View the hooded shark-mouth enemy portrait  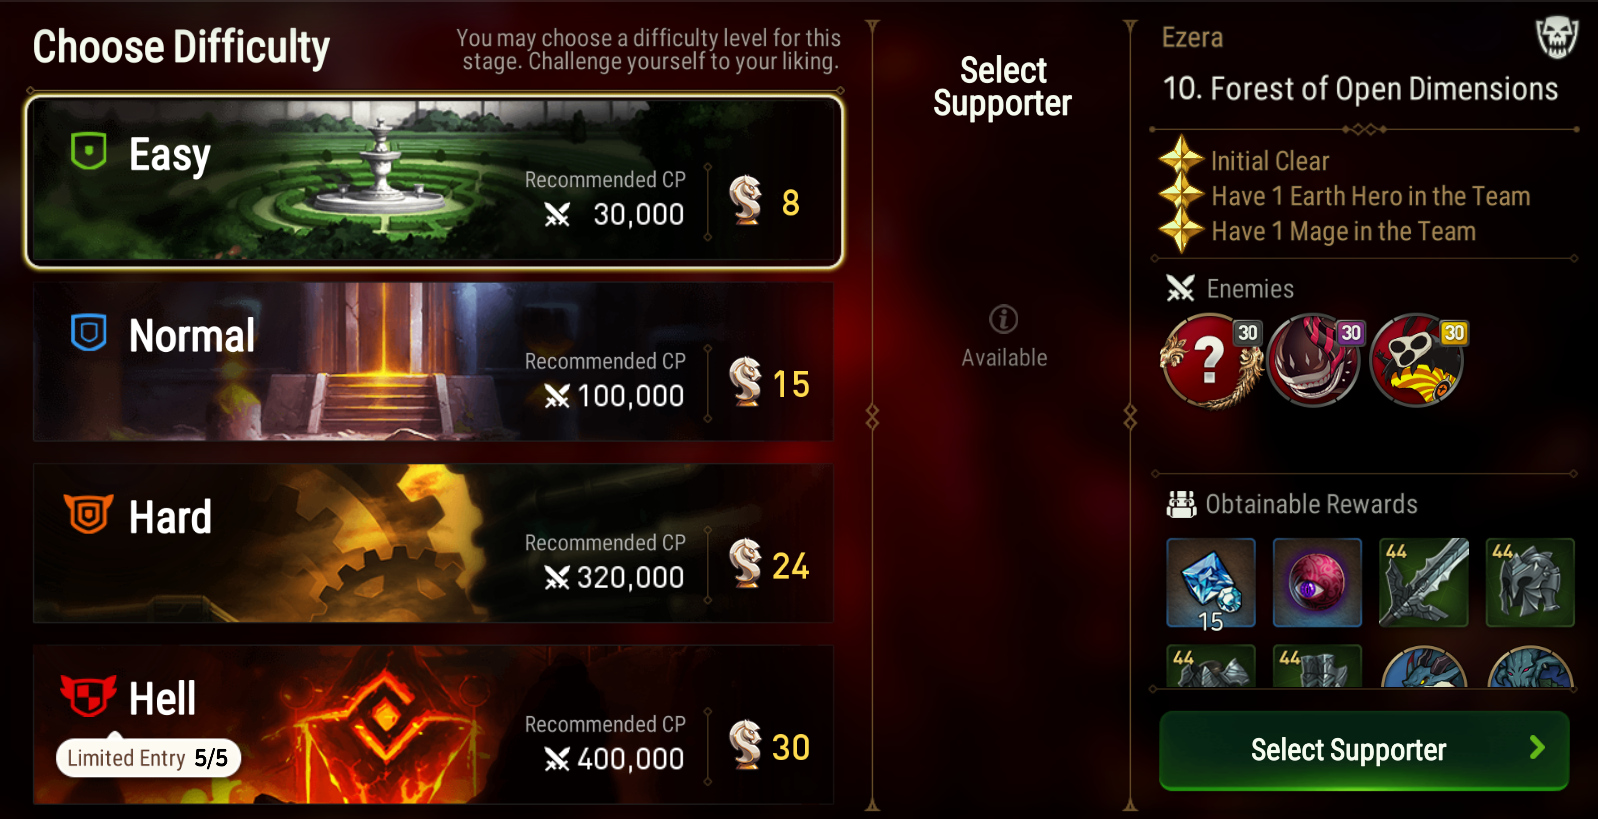tap(1315, 361)
